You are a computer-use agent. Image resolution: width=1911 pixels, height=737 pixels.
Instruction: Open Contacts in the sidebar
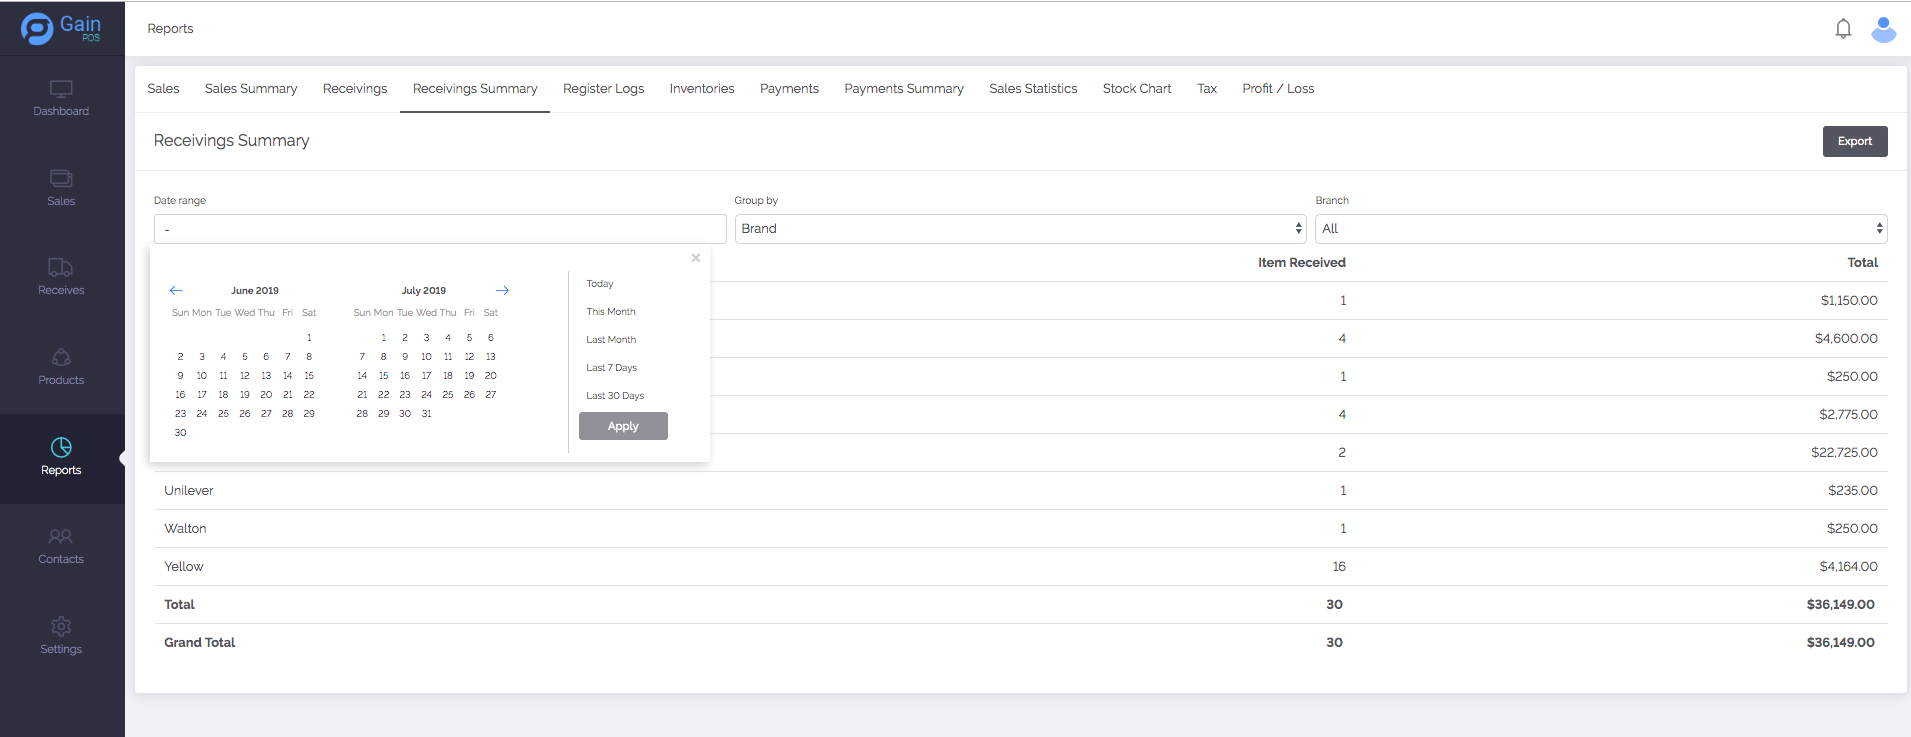tap(61, 546)
